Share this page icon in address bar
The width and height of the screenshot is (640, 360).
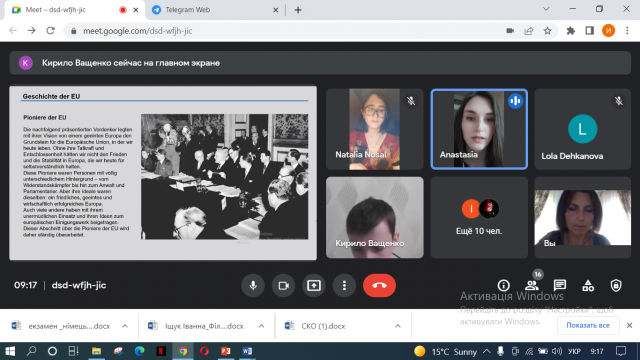(529, 31)
